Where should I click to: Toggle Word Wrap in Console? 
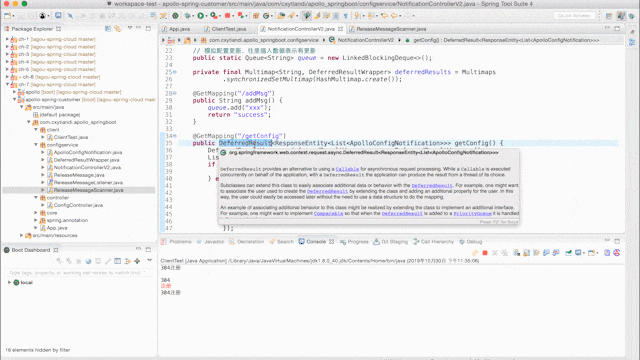pos(536,253)
